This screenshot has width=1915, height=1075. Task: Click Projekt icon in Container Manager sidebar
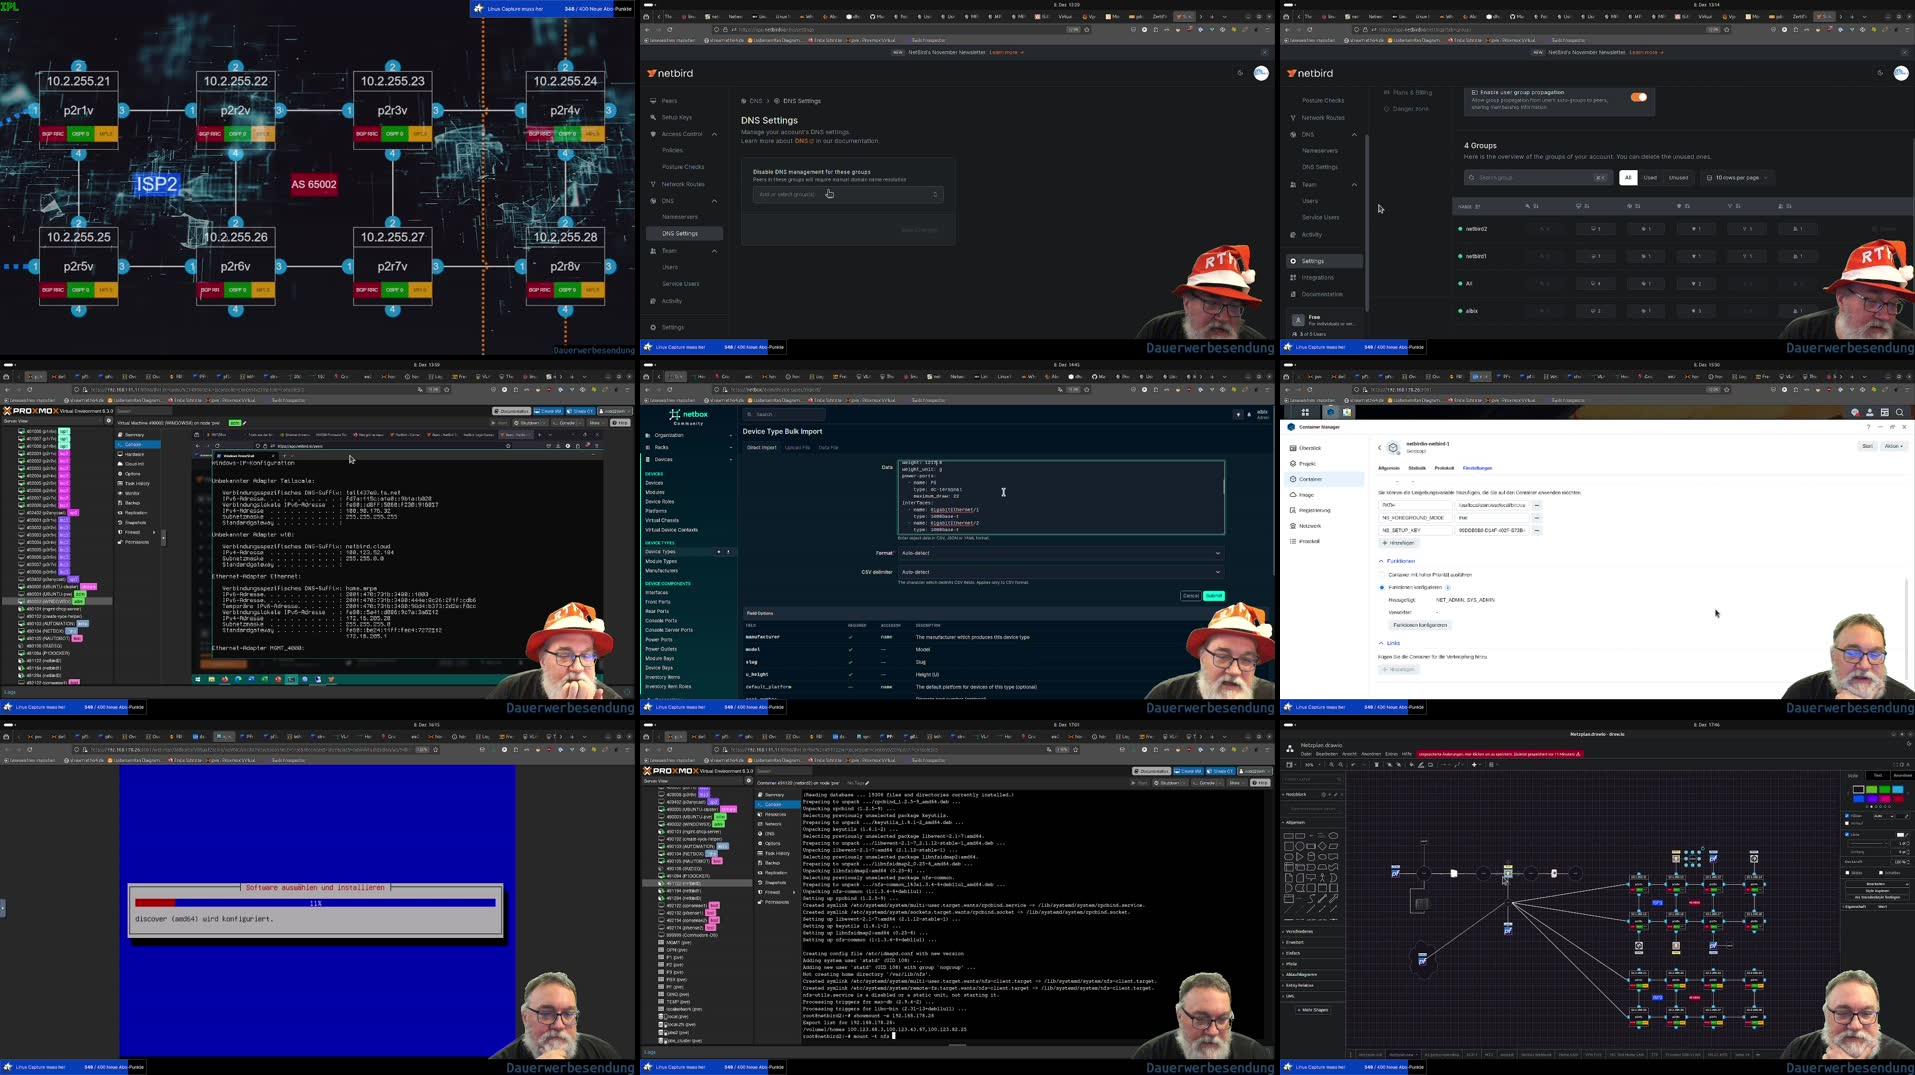tap(1292, 464)
